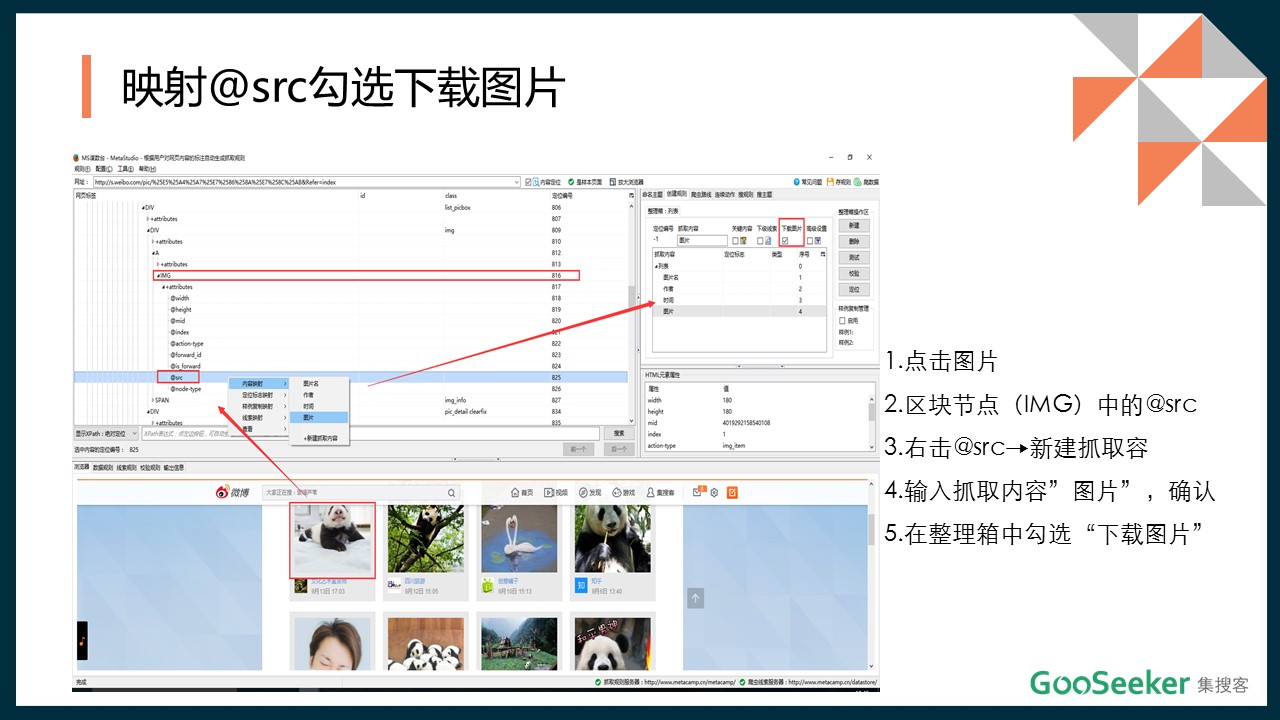This screenshot has width=1280, height=720.
Task: Open the 网址 URL dropdown arrow
Action: 516,182
